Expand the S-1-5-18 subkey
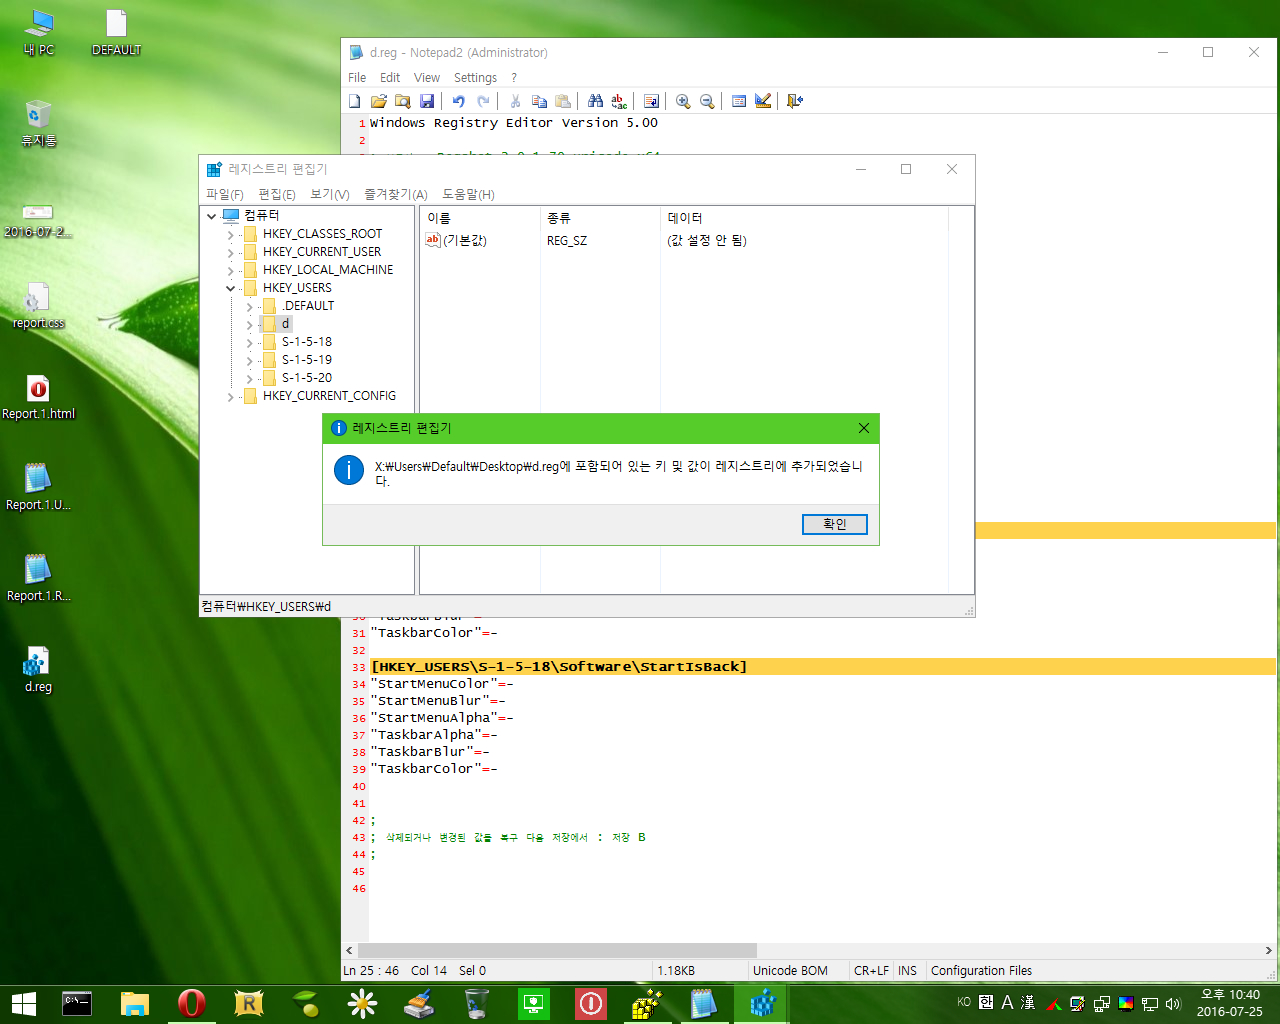The height and width of the screenshot is (1024, 1280). 249,342
